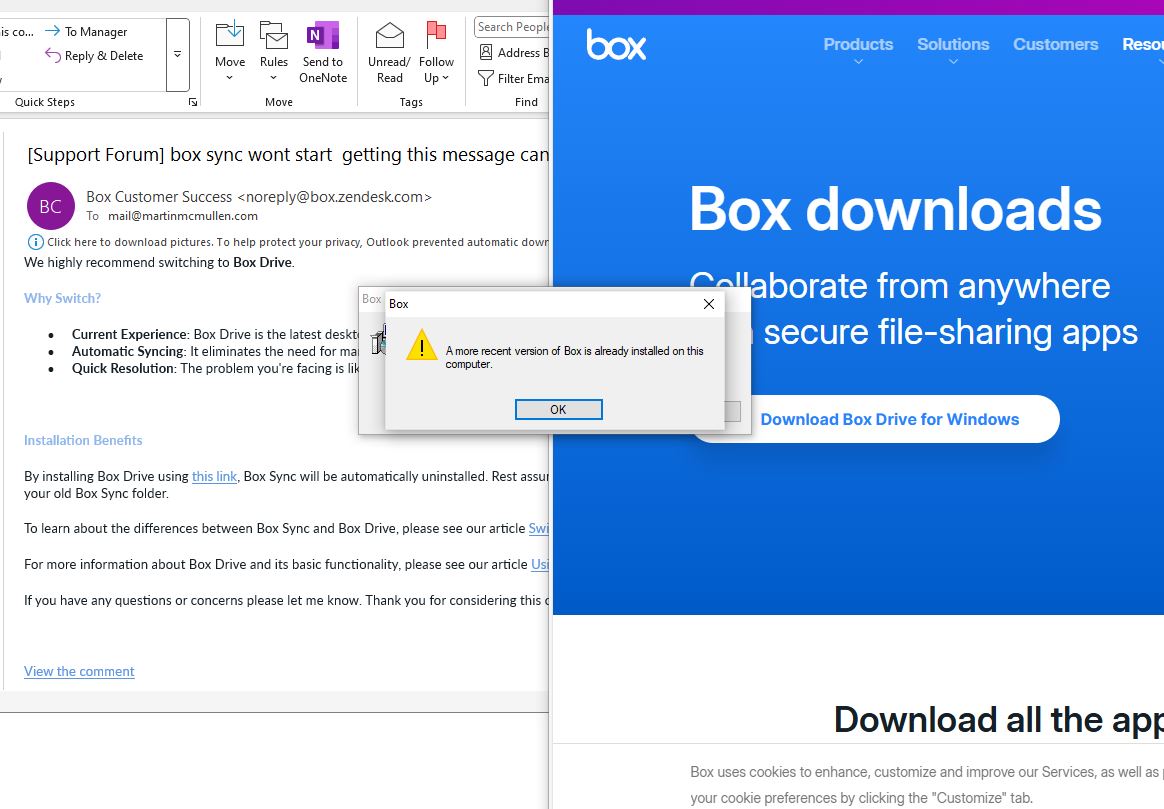The height and width of the screenshot is (809, 1164).
Task: Open Customers on Box site
Action: [1056, 45]
